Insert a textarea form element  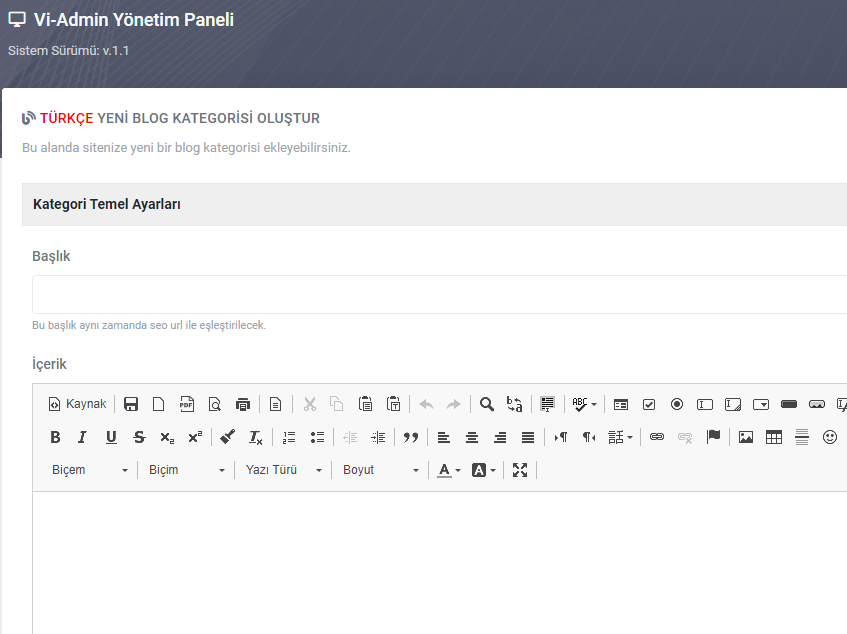(733, 404)
